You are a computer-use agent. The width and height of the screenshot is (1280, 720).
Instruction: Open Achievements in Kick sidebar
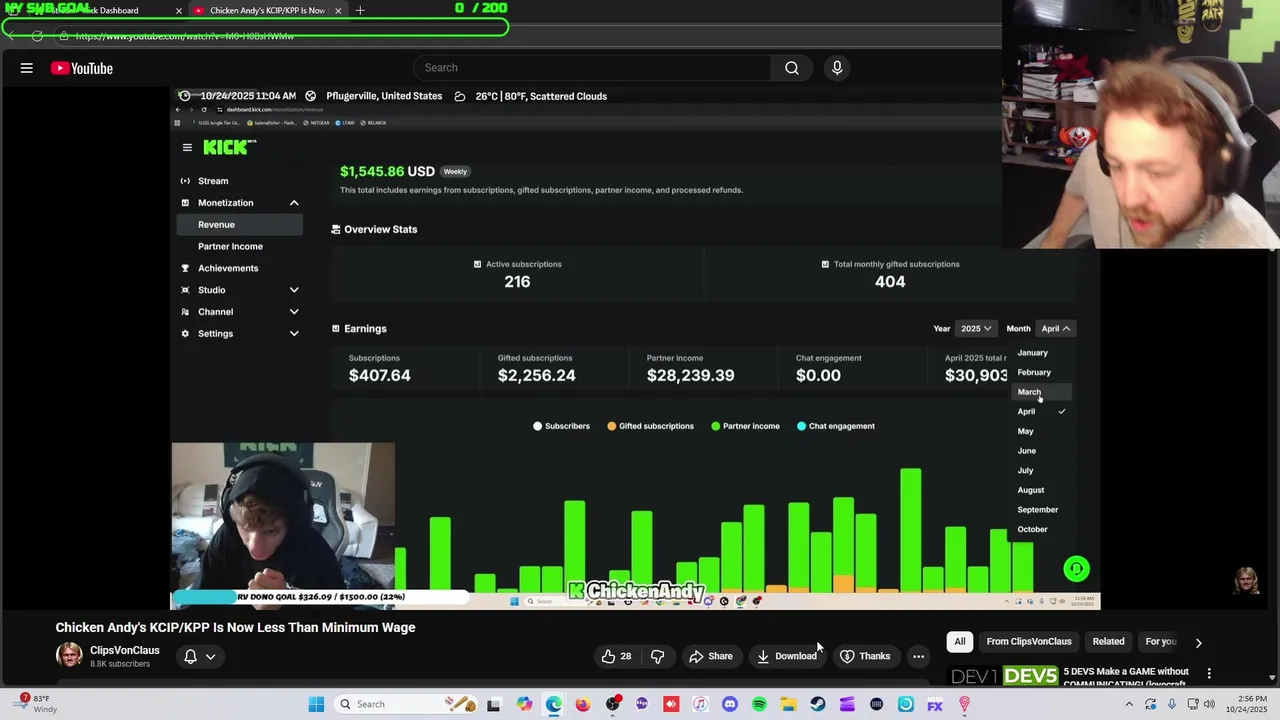tap(228, 268)
